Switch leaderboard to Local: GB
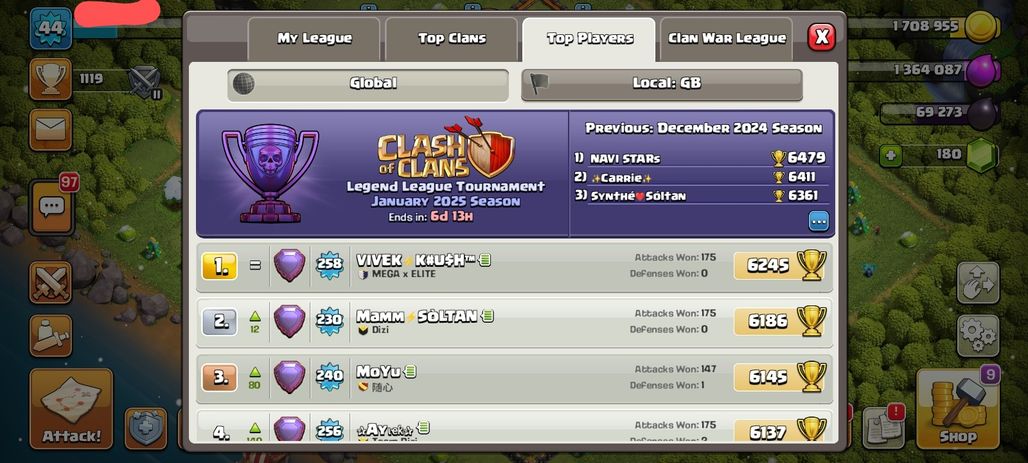This screenshot has height=463, width=1028. (x=662, y=84)
